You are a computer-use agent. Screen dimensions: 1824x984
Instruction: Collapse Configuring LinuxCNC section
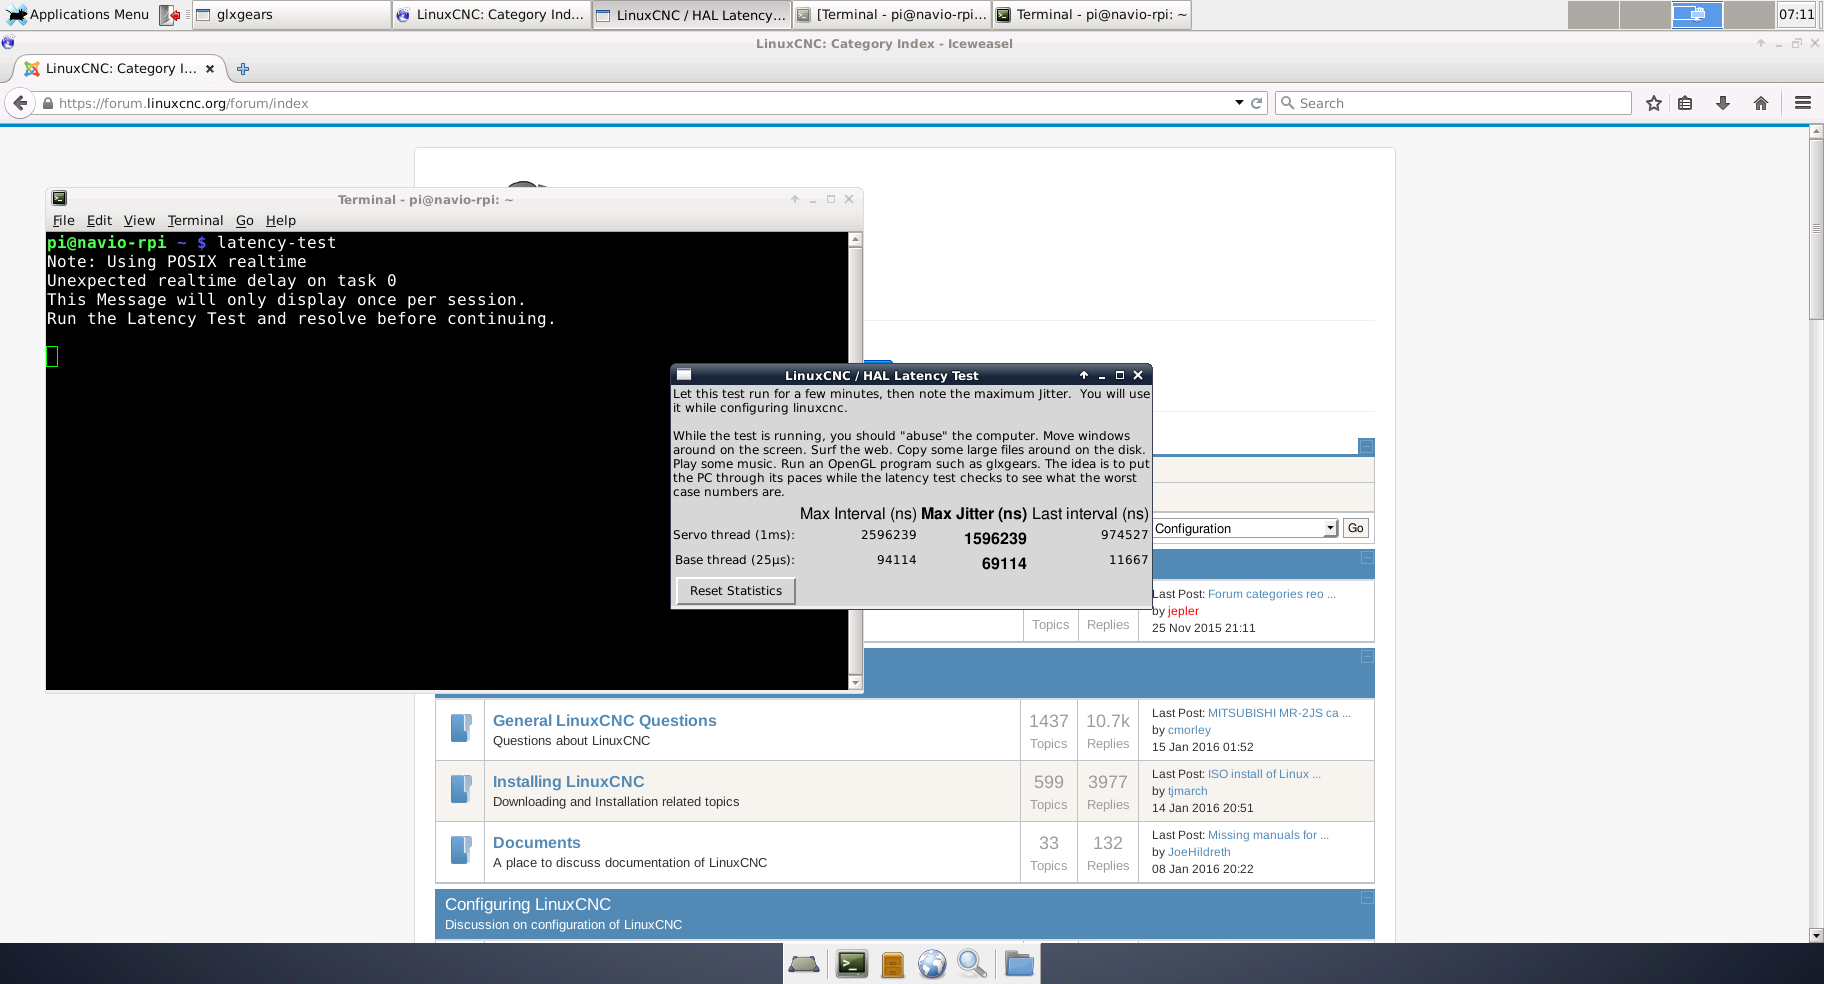tap(1367, 898)
